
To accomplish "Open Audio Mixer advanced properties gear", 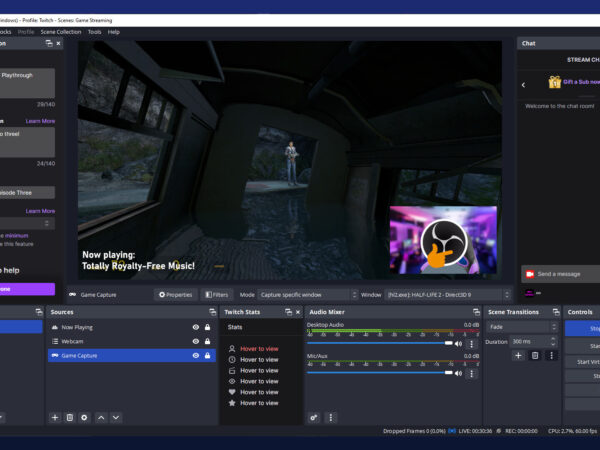I will tap(314, 417).
